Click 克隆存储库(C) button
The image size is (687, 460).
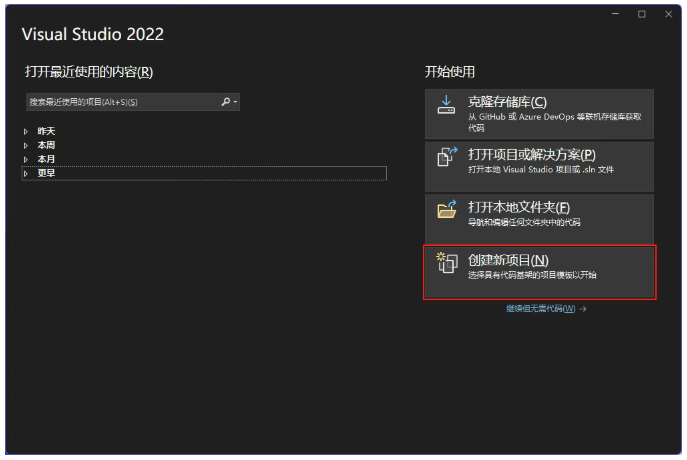tap(539, 114)
